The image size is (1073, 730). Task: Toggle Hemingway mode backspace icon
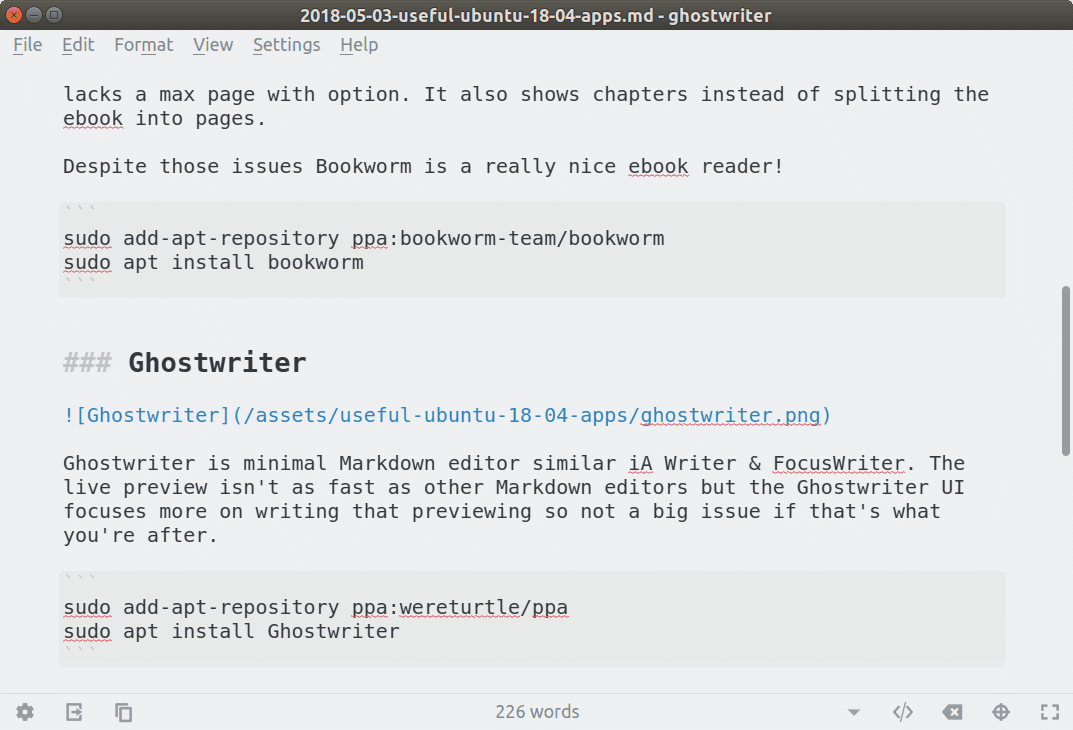click(x=952, y=712)
